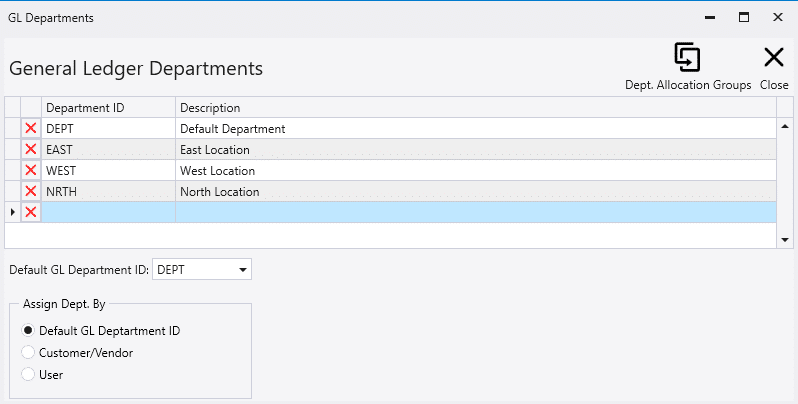Minimize the GL Departments window
798x404 pixels.
point(709,17)
